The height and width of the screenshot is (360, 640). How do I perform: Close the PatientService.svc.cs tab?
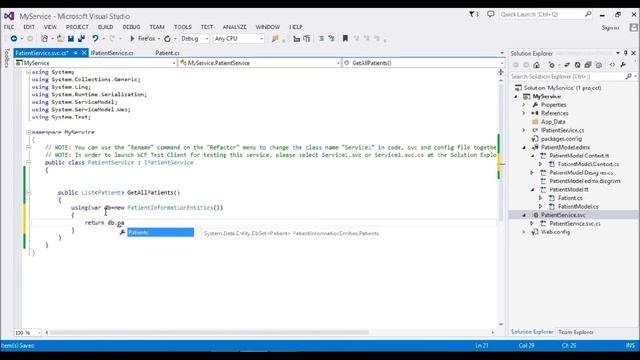[x=84, y=53]
